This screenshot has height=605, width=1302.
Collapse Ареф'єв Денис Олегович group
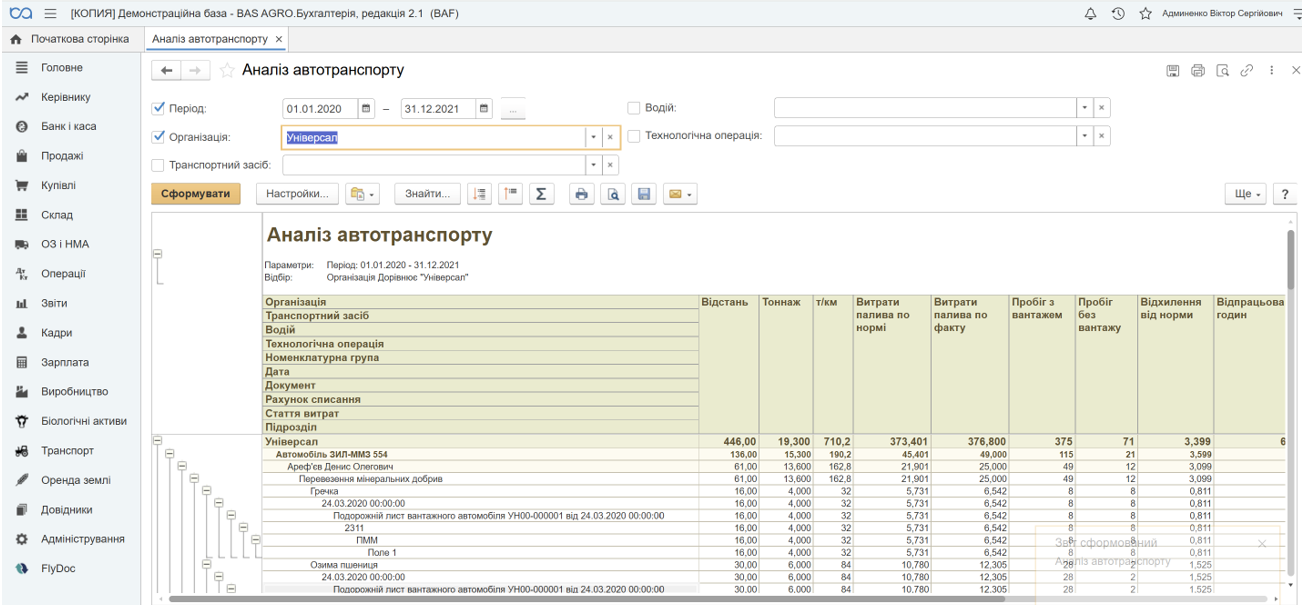tap(182, 466)
